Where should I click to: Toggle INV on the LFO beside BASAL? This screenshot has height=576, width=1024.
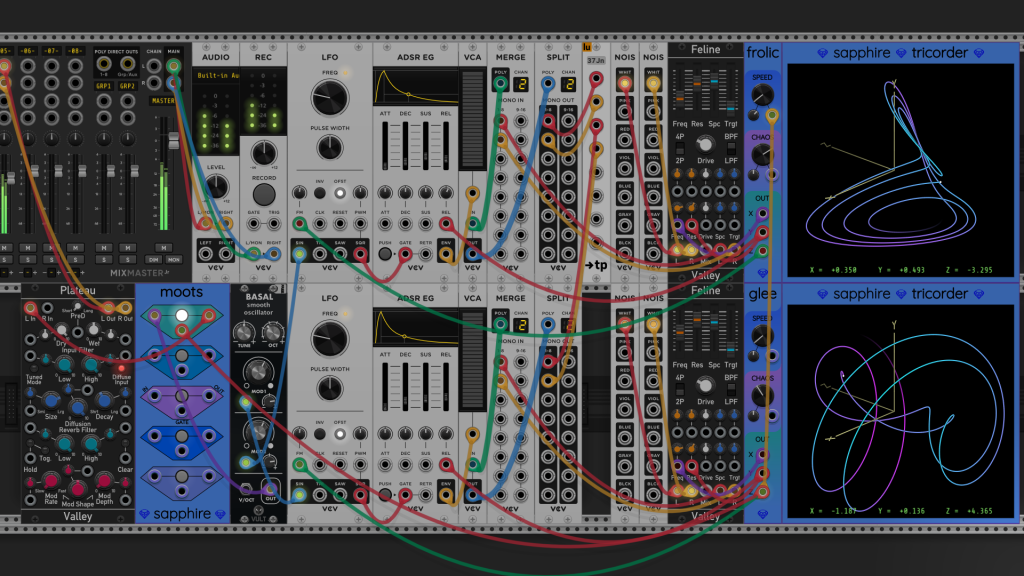coord(319,434)
